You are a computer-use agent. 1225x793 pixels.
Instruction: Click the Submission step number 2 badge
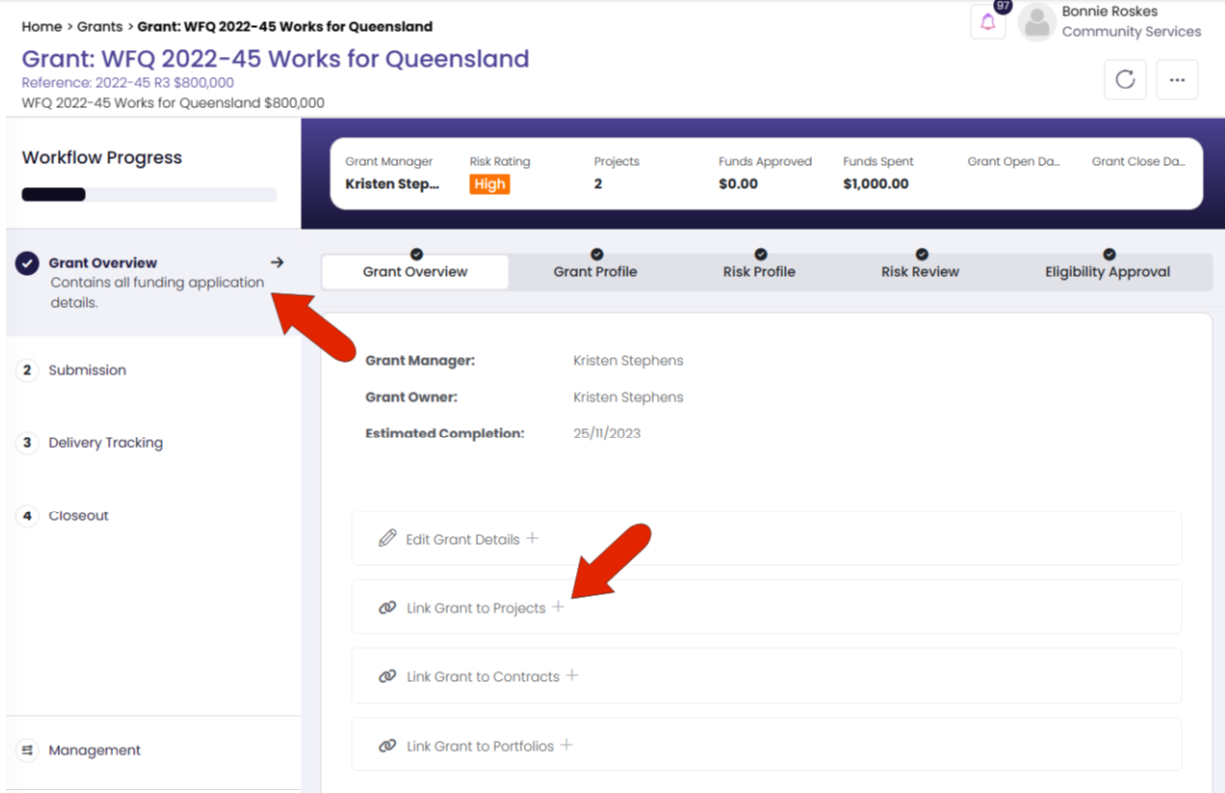[x=27, y=370]
